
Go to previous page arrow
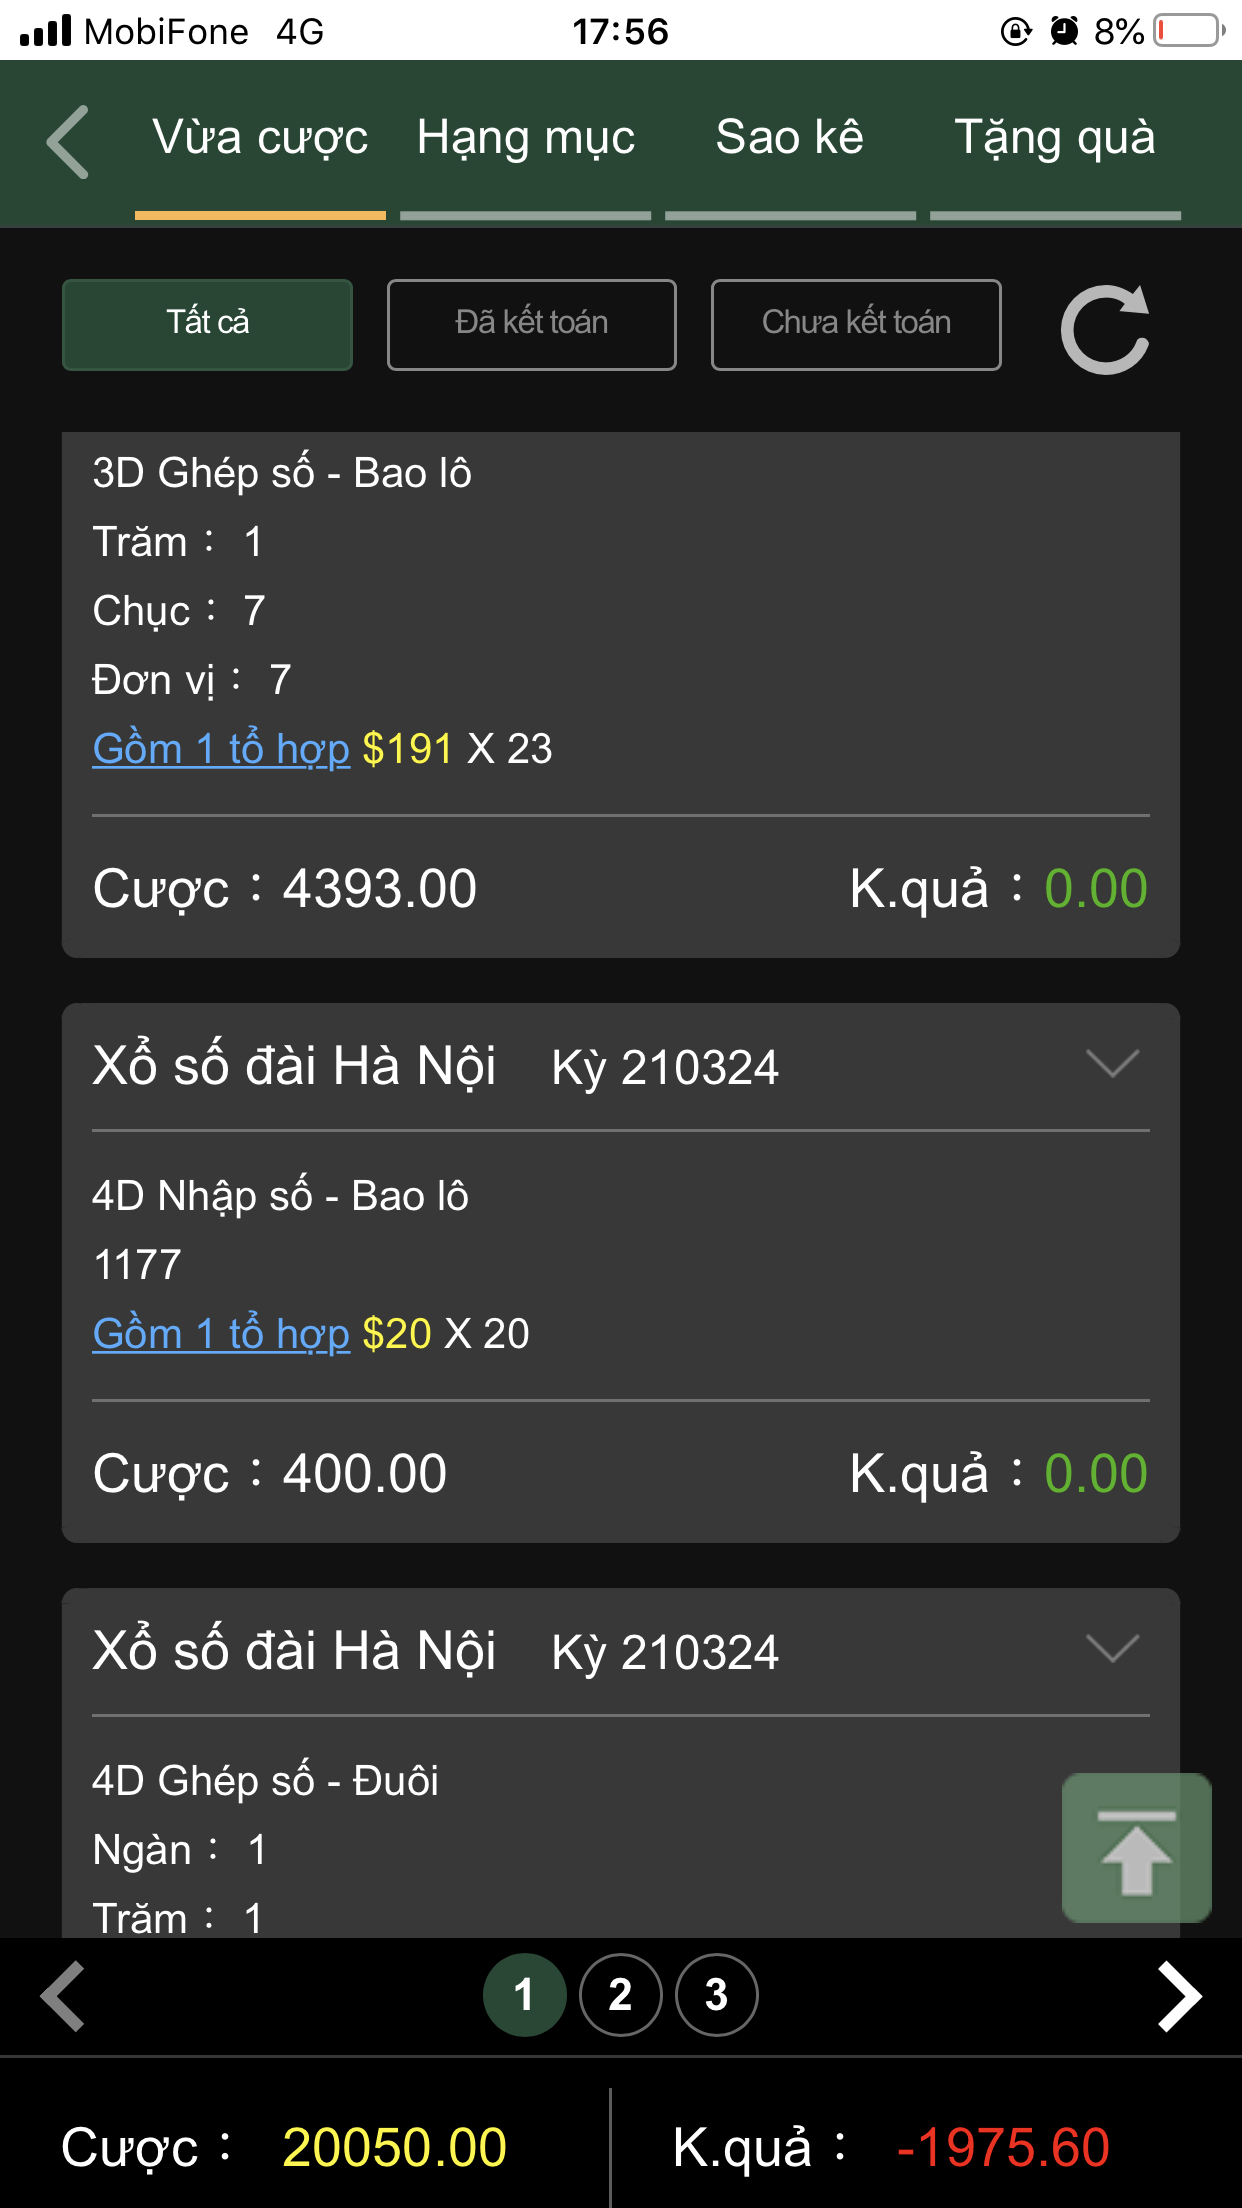pyautogui.click(x=64, y=1996)
